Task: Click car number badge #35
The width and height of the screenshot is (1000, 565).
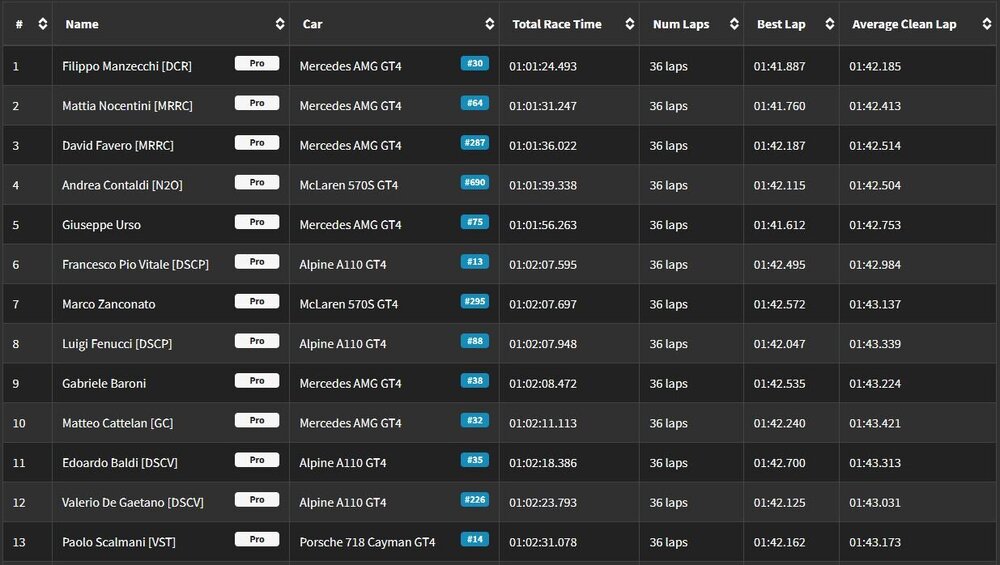Action: (x=474, y=460)
